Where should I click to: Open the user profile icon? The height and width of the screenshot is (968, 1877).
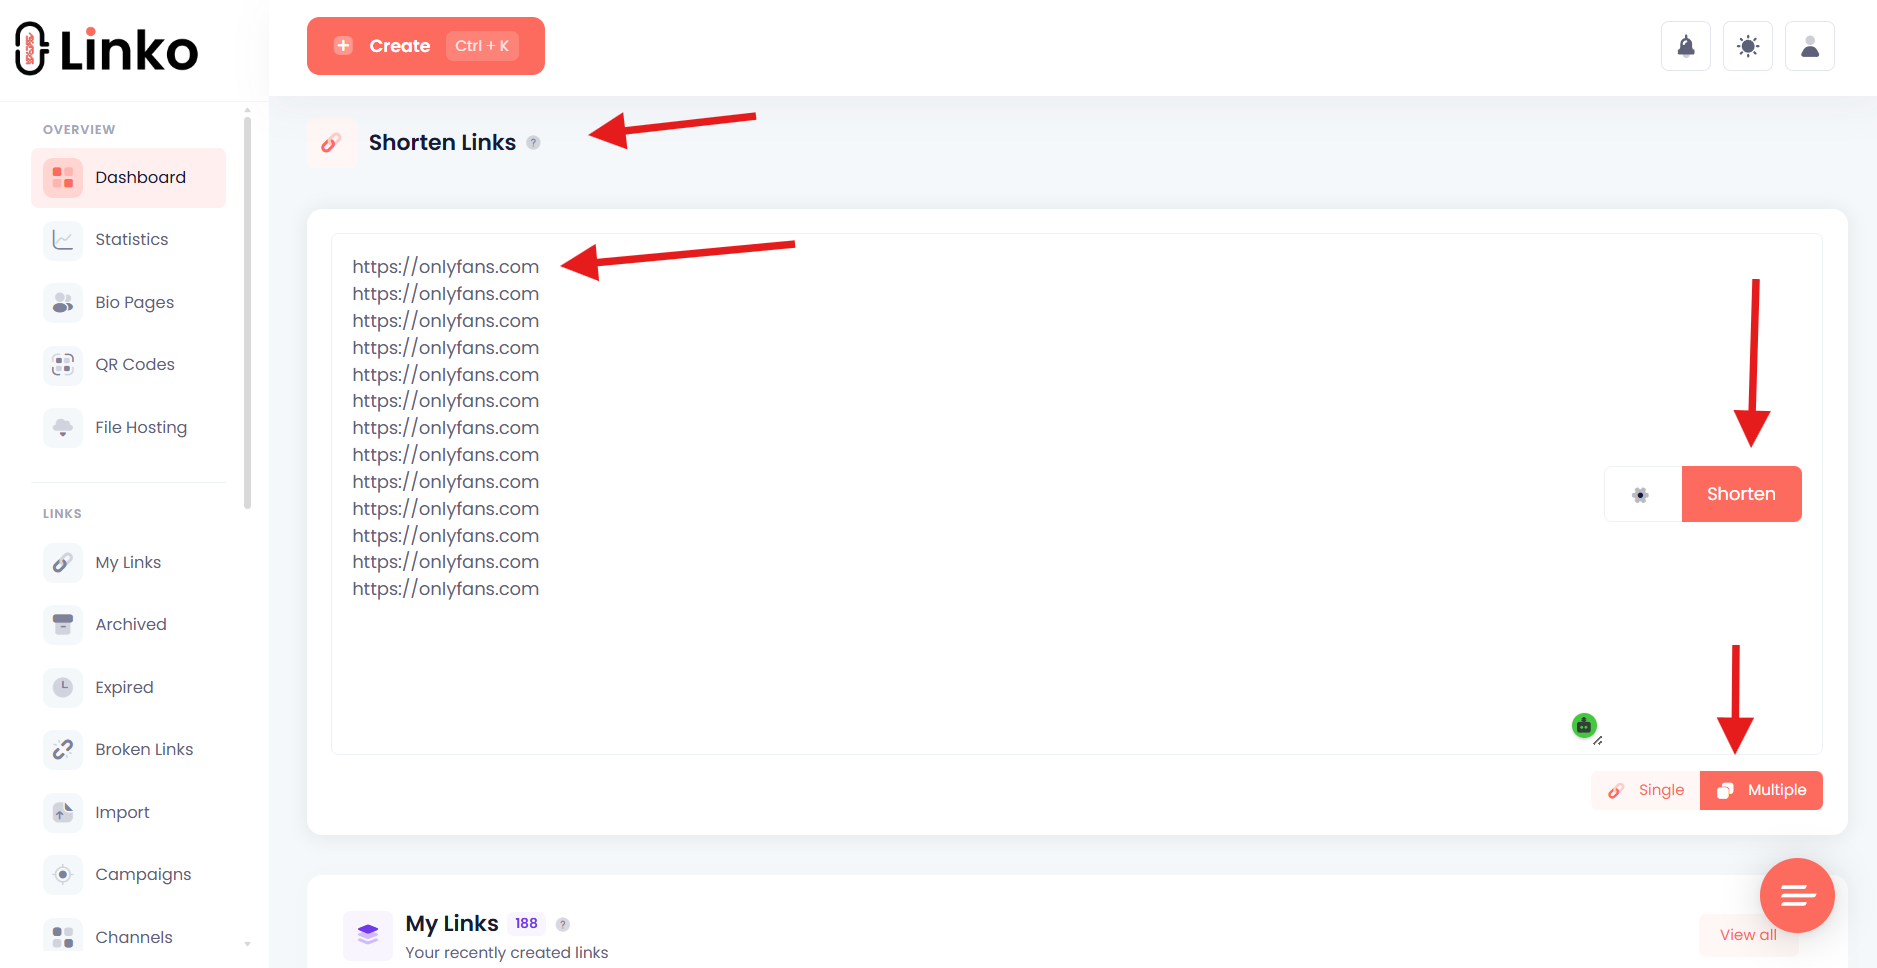1810,46
